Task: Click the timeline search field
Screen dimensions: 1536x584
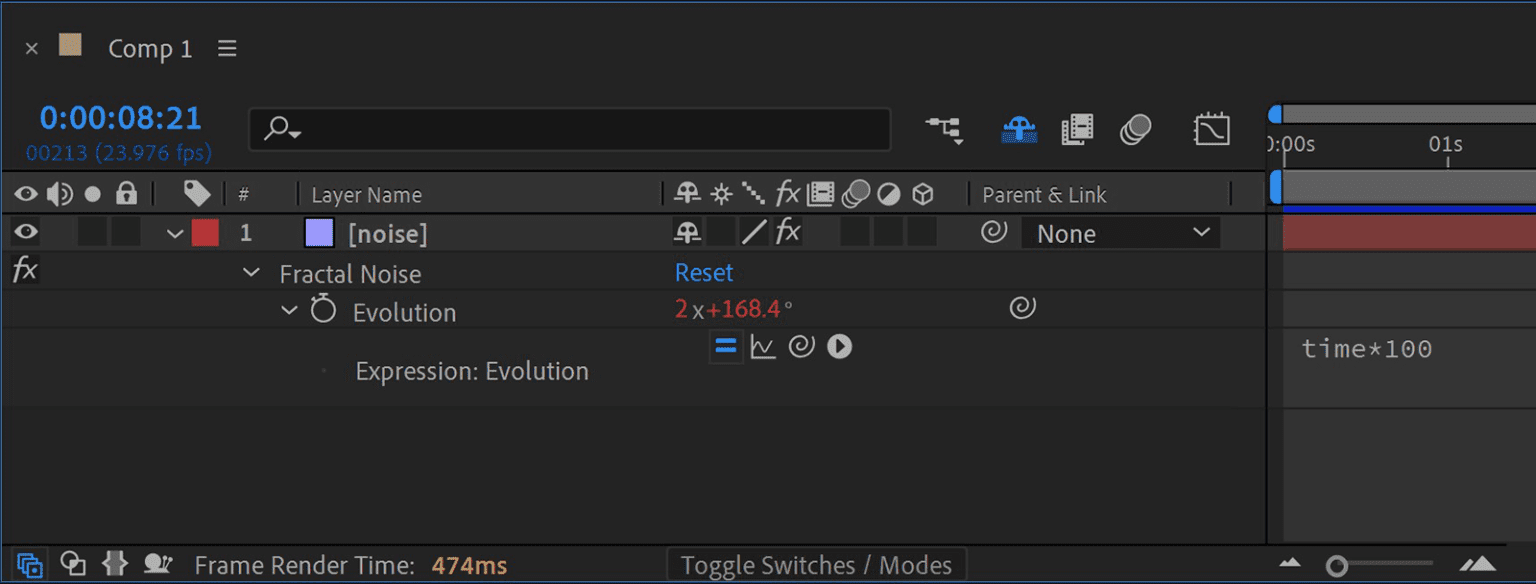Action: coord(570,129)
